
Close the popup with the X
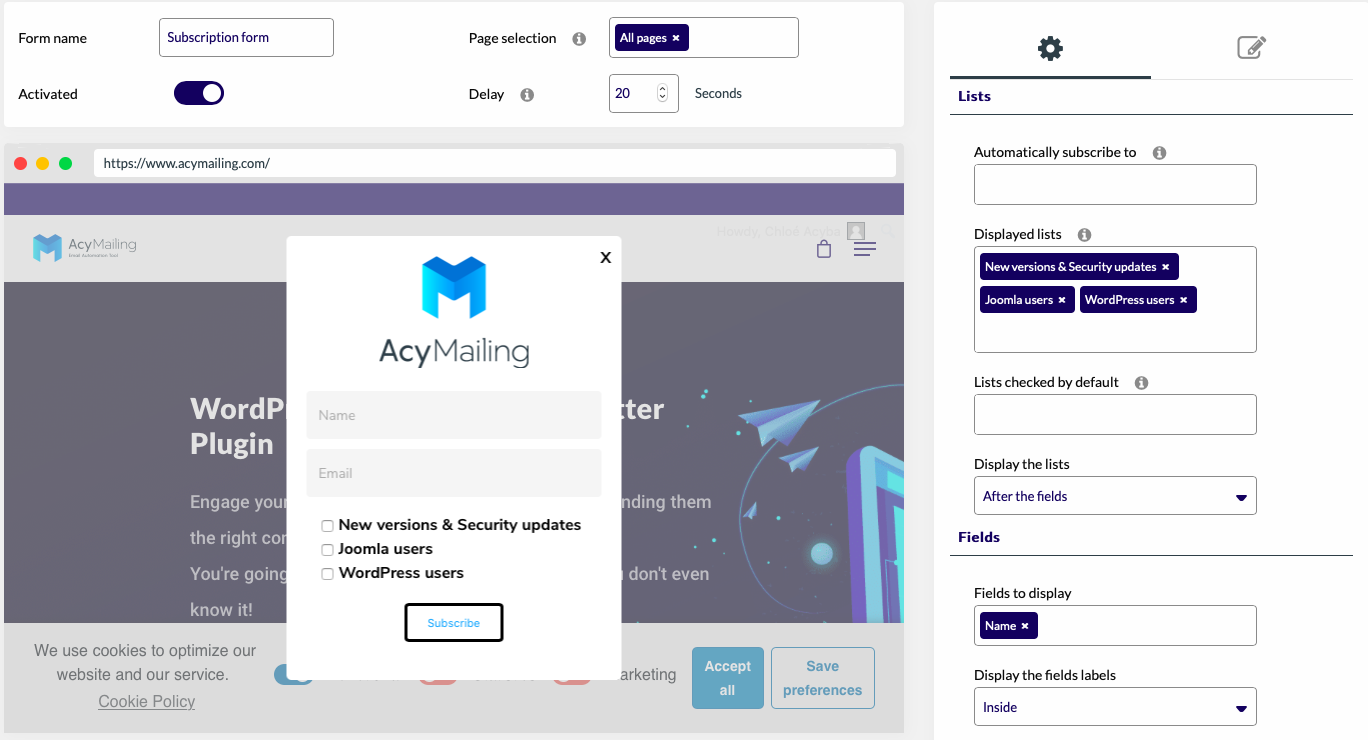click(605, 257)
